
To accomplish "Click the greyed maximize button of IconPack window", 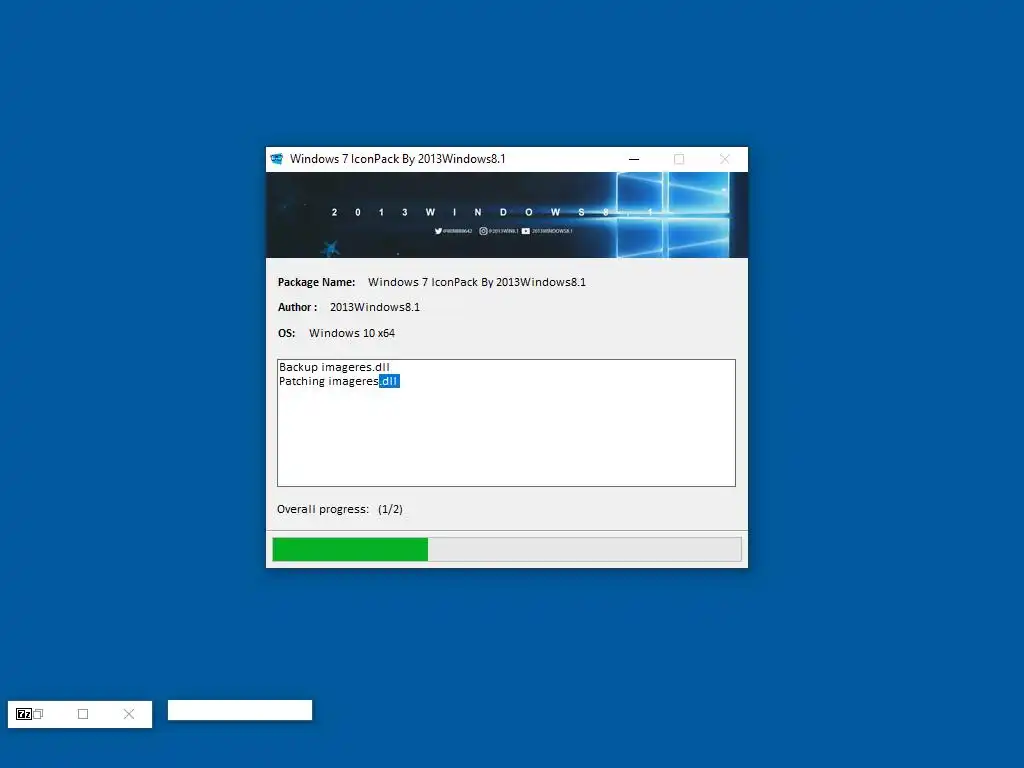I will (679, 159).
